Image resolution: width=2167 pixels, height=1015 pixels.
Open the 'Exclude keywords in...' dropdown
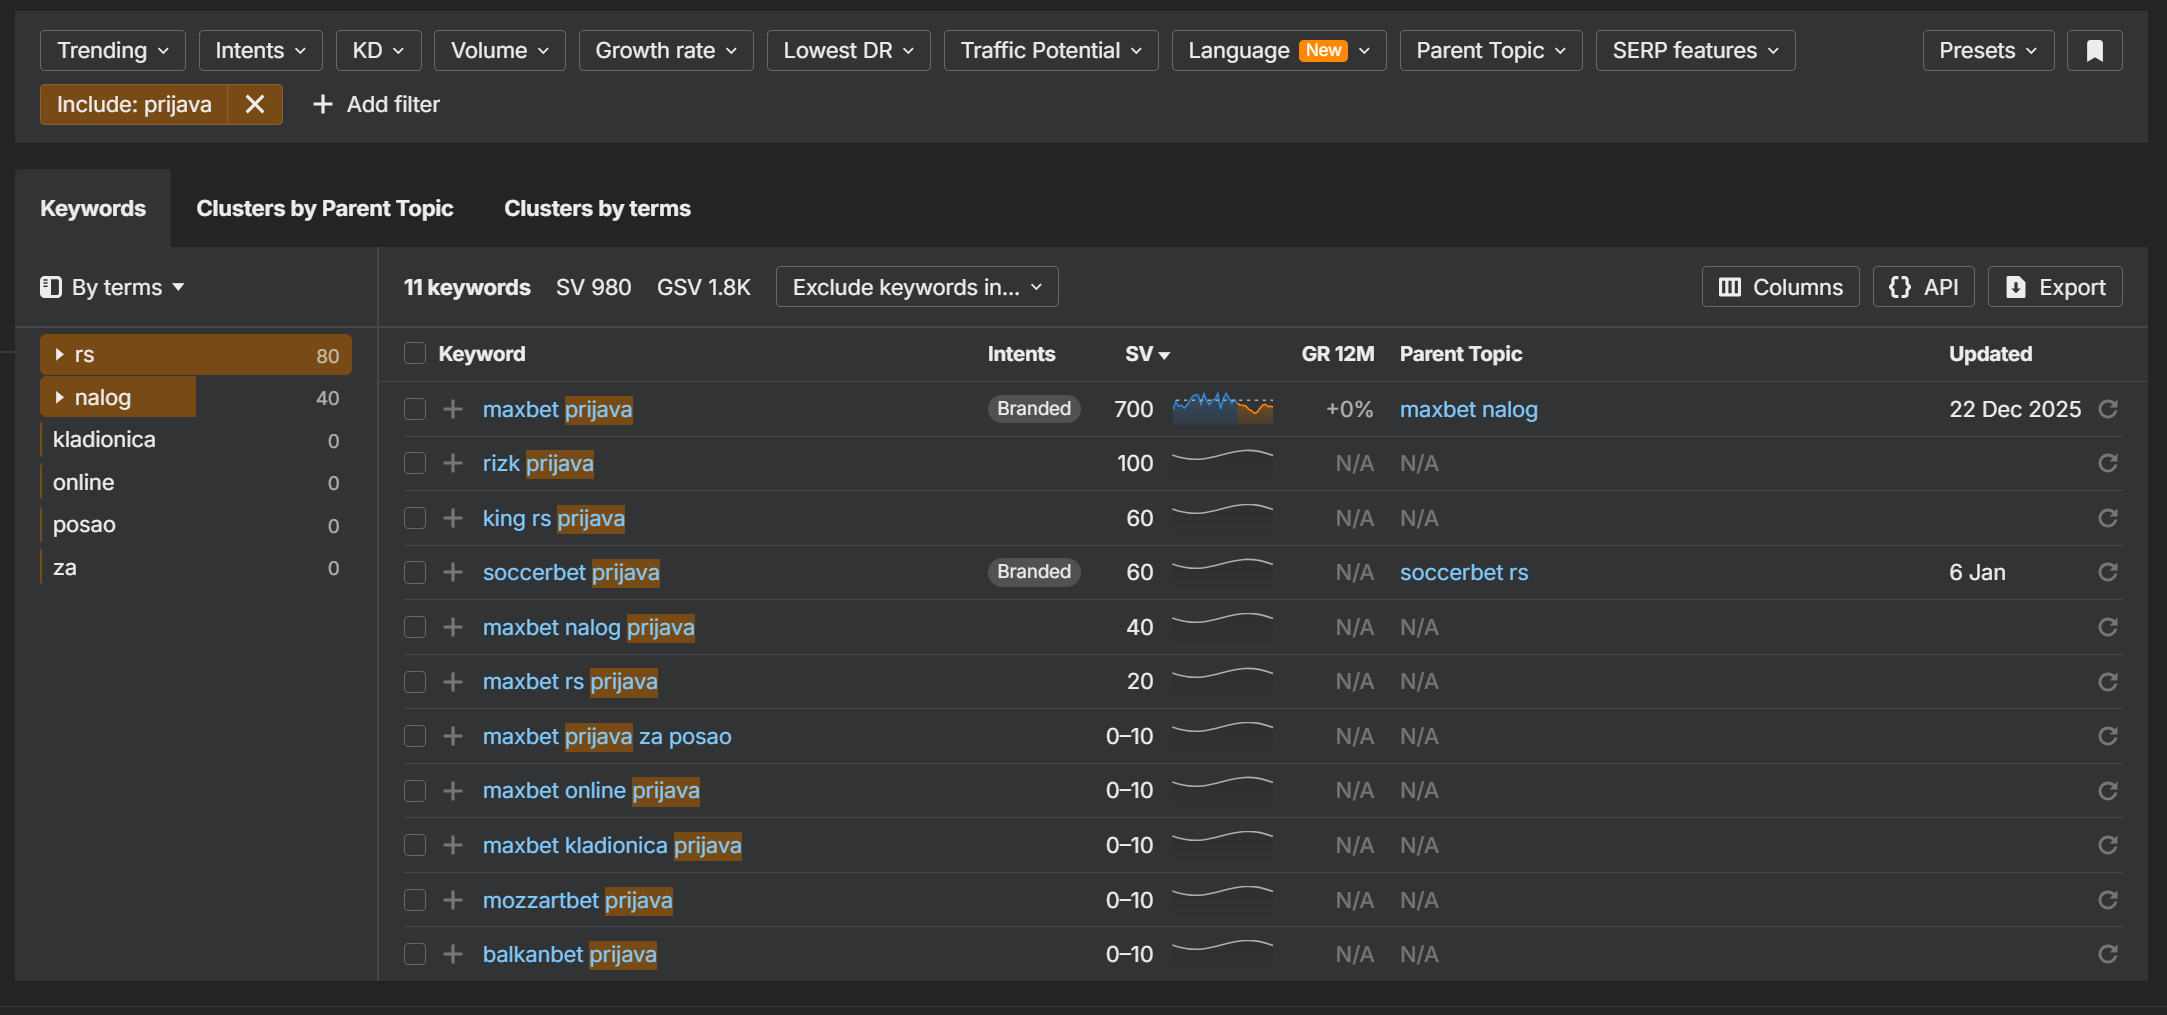916,287
